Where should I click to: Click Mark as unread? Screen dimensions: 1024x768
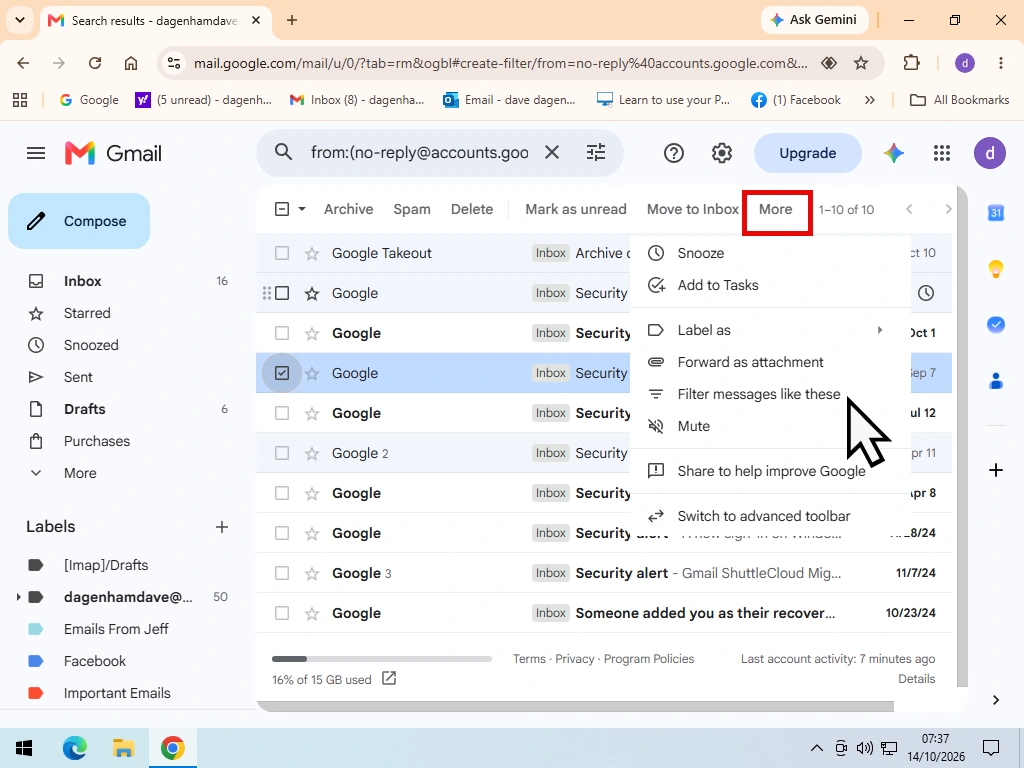click(x=576, y=210)
